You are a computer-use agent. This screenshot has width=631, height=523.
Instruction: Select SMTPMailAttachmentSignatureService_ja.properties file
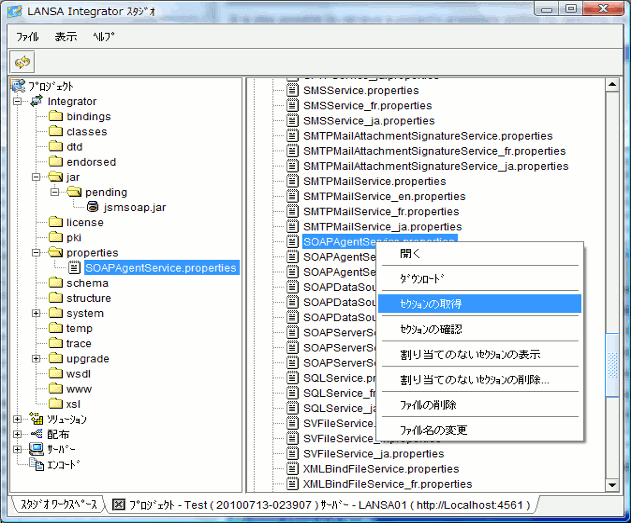pyautogui.click(x=436, y=166)
